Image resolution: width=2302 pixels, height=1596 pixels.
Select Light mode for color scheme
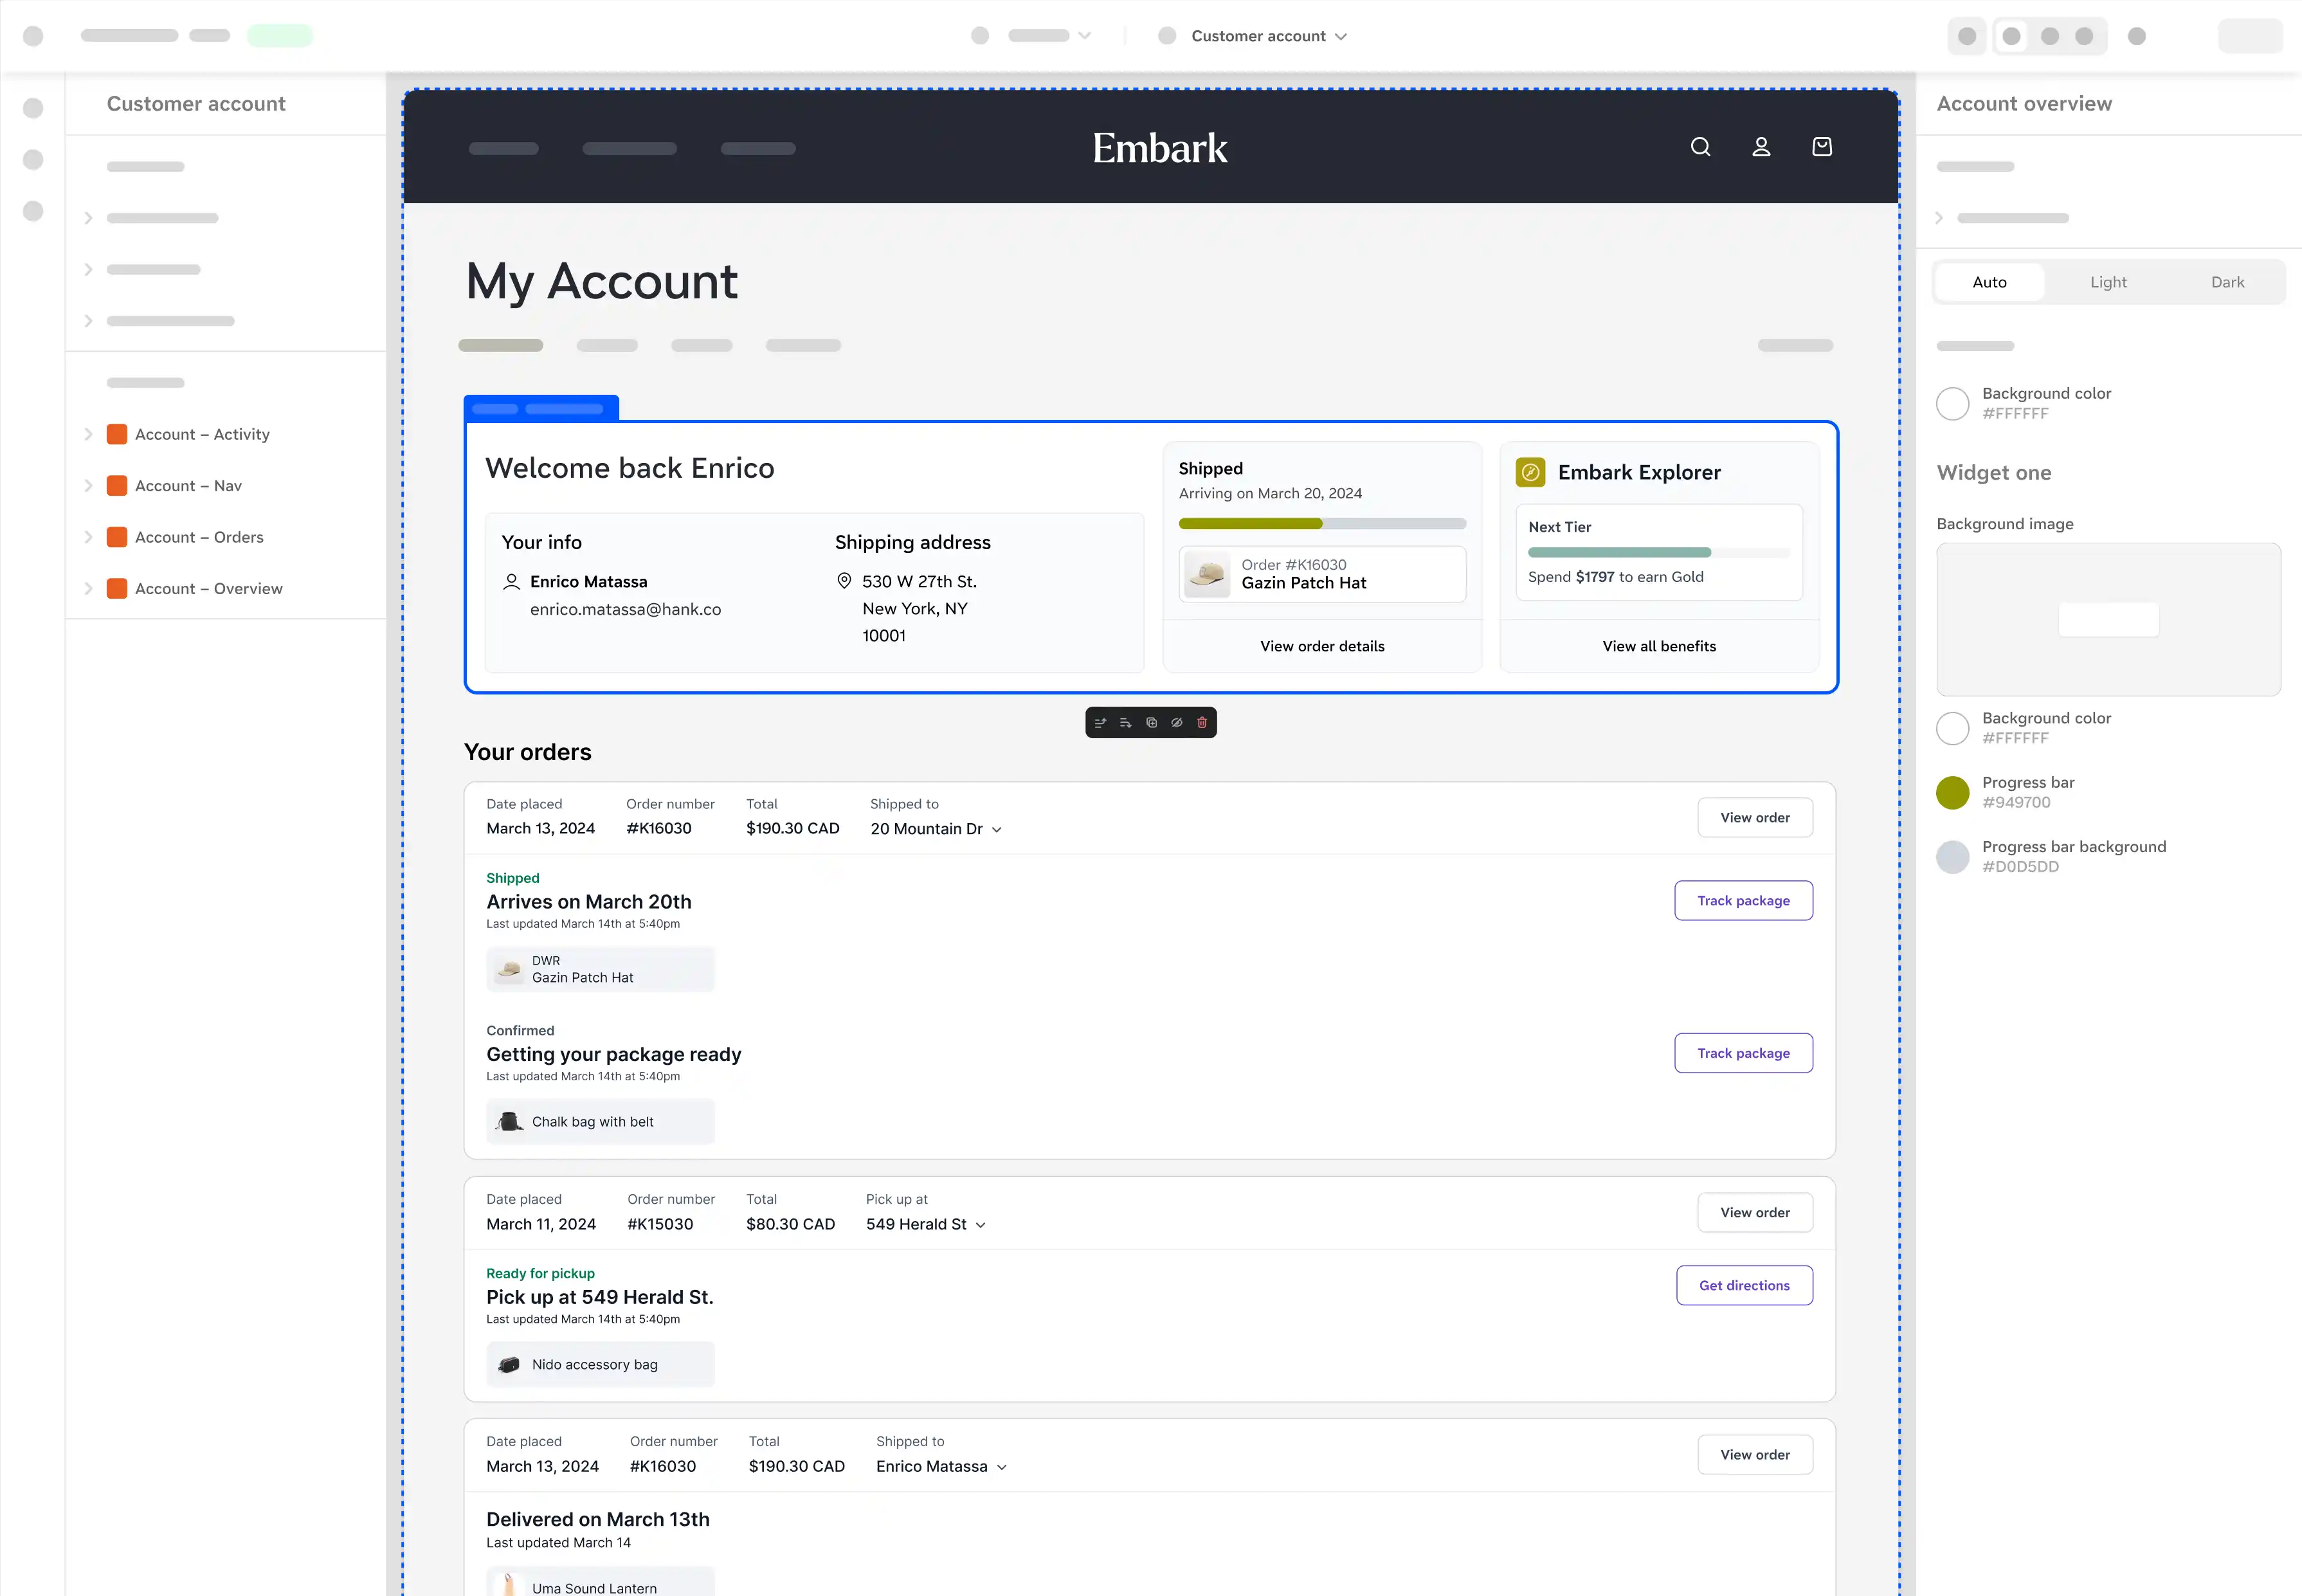(x=2110, y=282)
